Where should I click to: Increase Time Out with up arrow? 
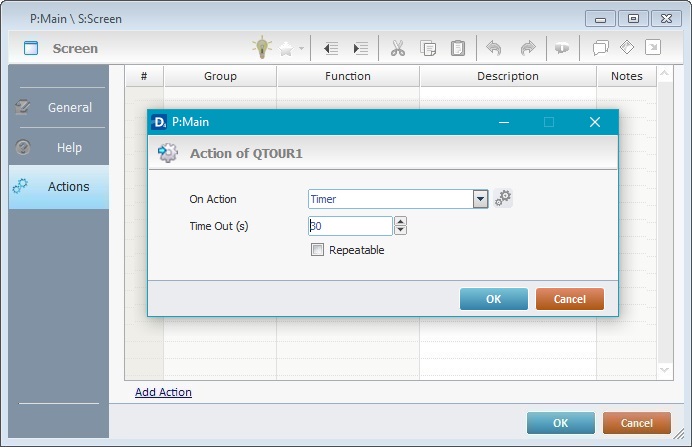[400, 221]
